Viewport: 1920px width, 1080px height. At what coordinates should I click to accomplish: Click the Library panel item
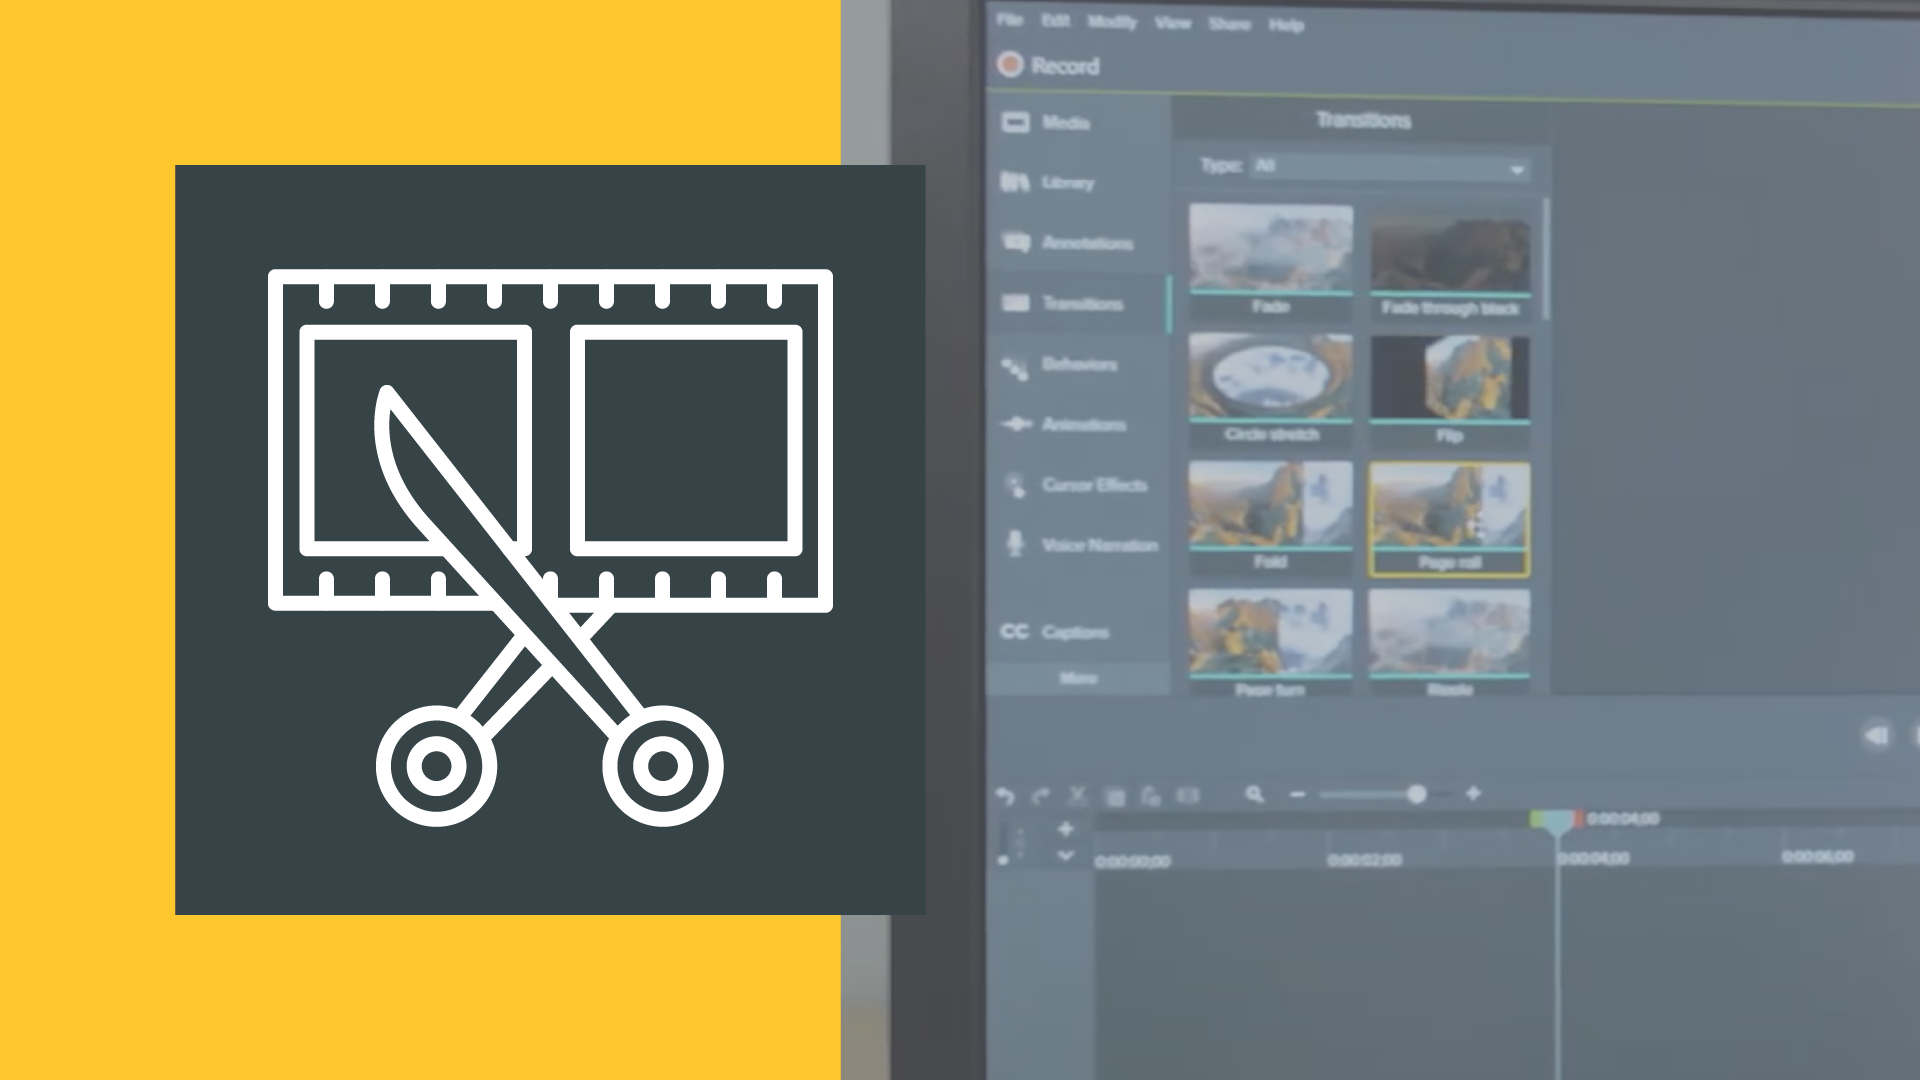coord(1068,182)
